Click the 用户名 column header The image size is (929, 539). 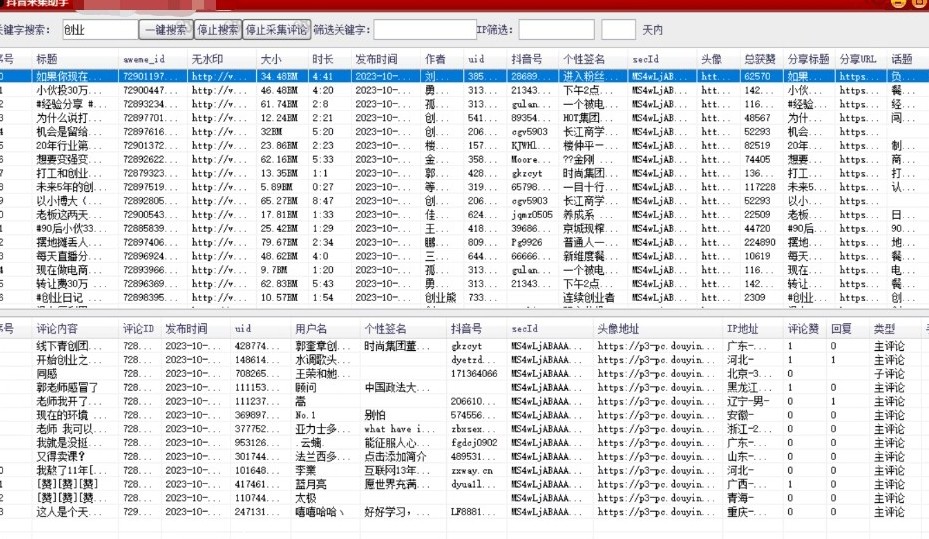(311, 329)
